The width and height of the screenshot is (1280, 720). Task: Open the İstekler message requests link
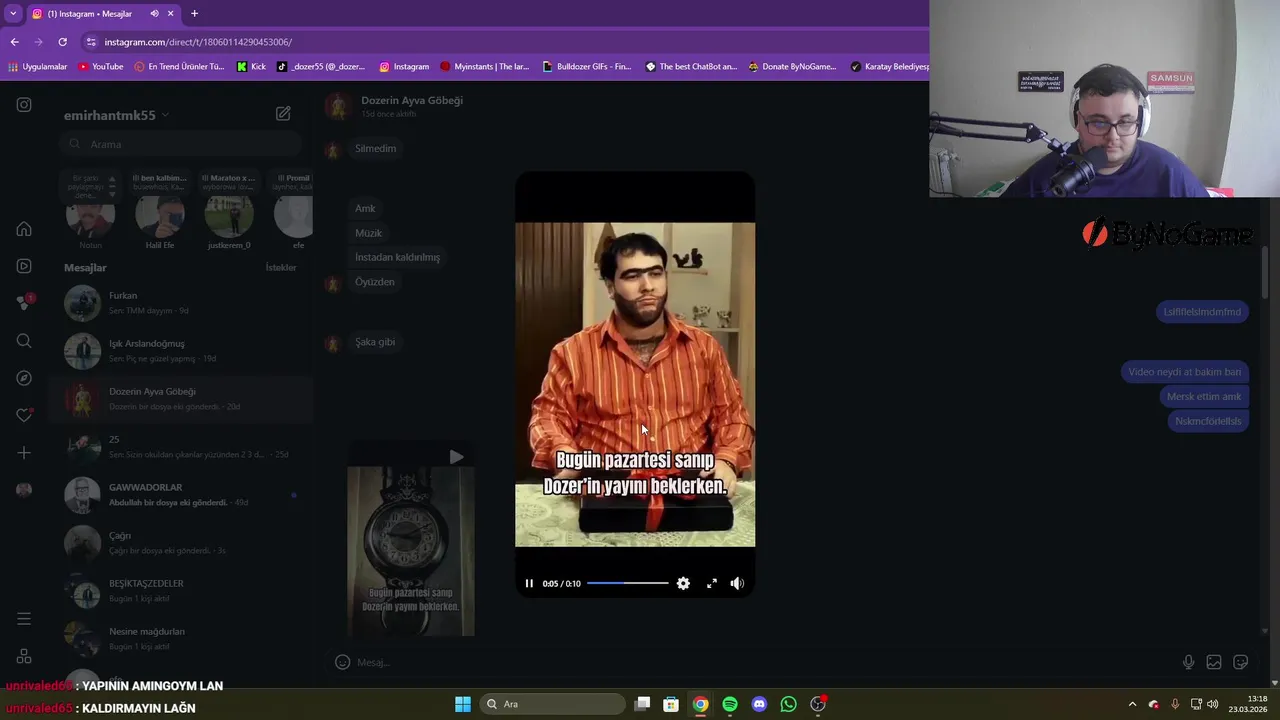click(281, 268)
